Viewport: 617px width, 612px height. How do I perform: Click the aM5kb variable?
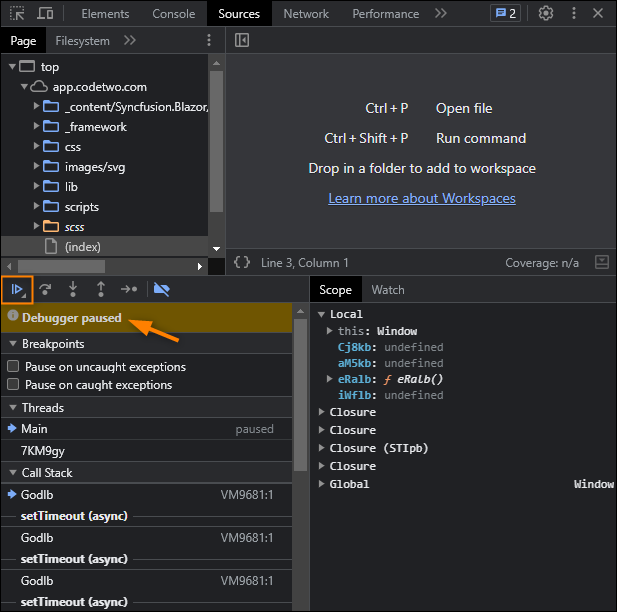354,363
